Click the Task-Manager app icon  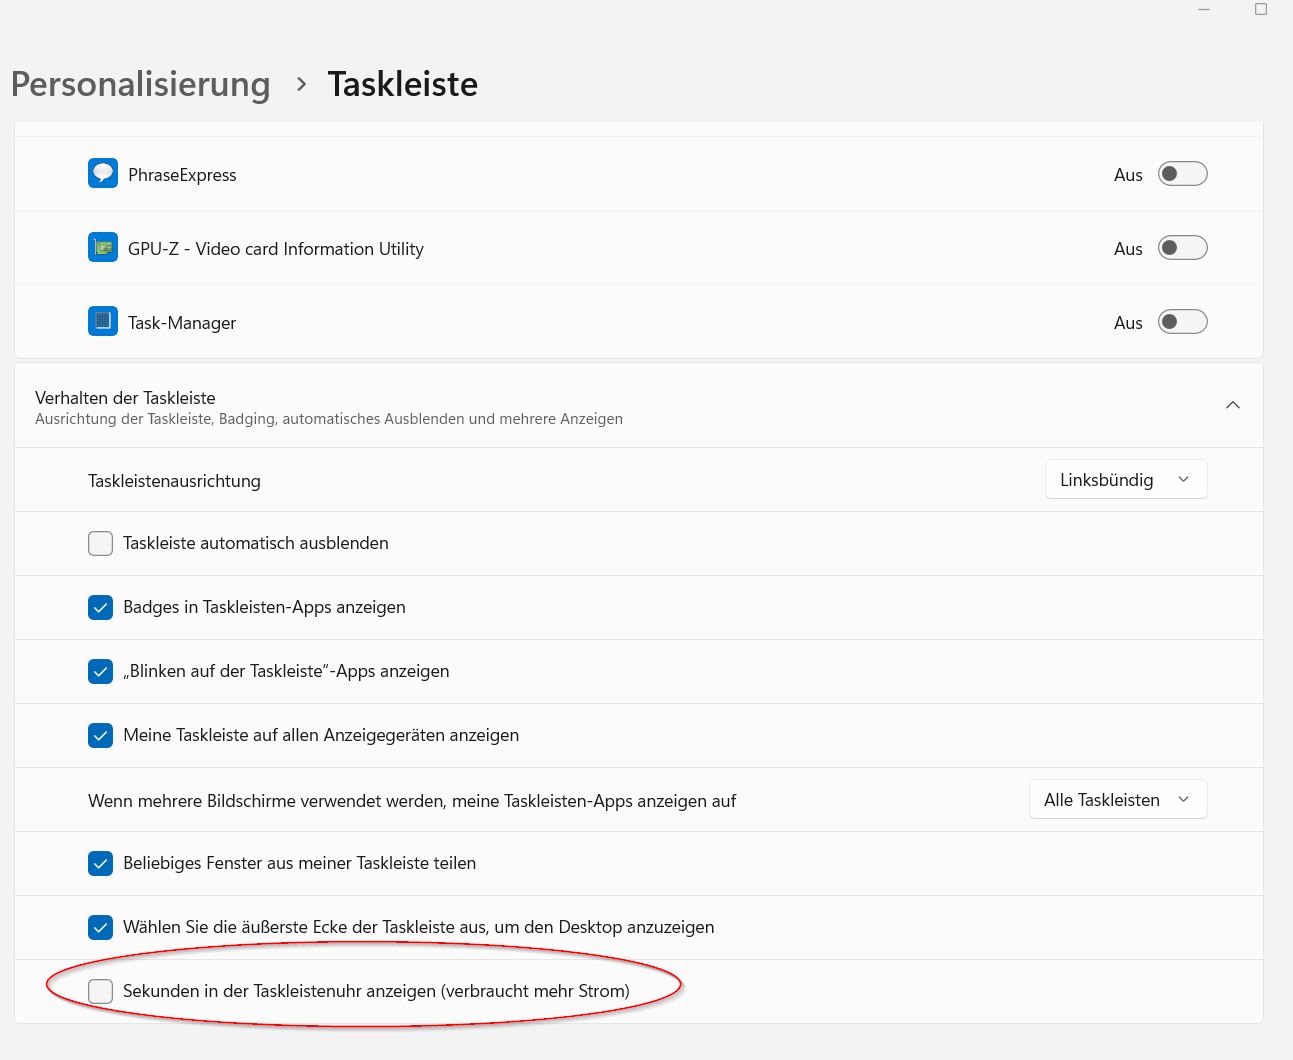click(103, 322)
